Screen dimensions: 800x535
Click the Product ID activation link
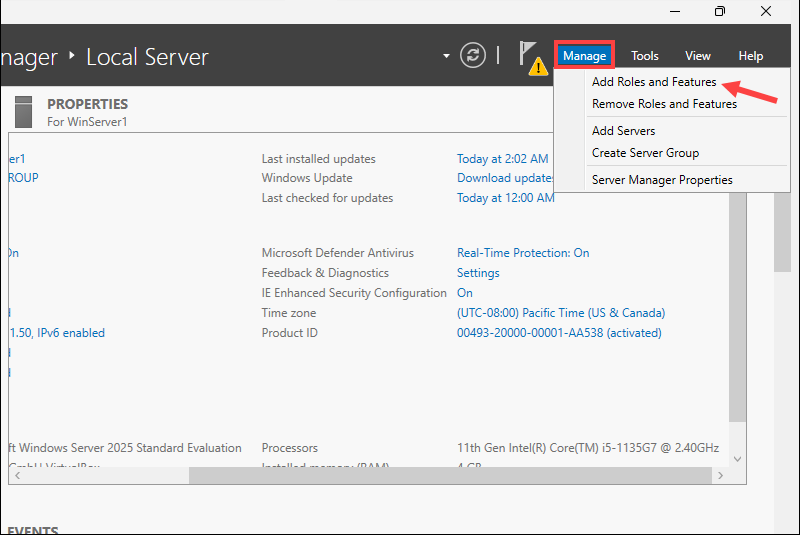(x=559, y=333)
